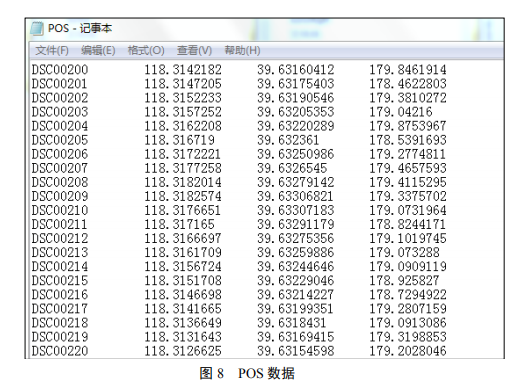This screenshot has width=517, height=387.
Task: Click the DSC00212 entry
Action: [x=60, y=238]
